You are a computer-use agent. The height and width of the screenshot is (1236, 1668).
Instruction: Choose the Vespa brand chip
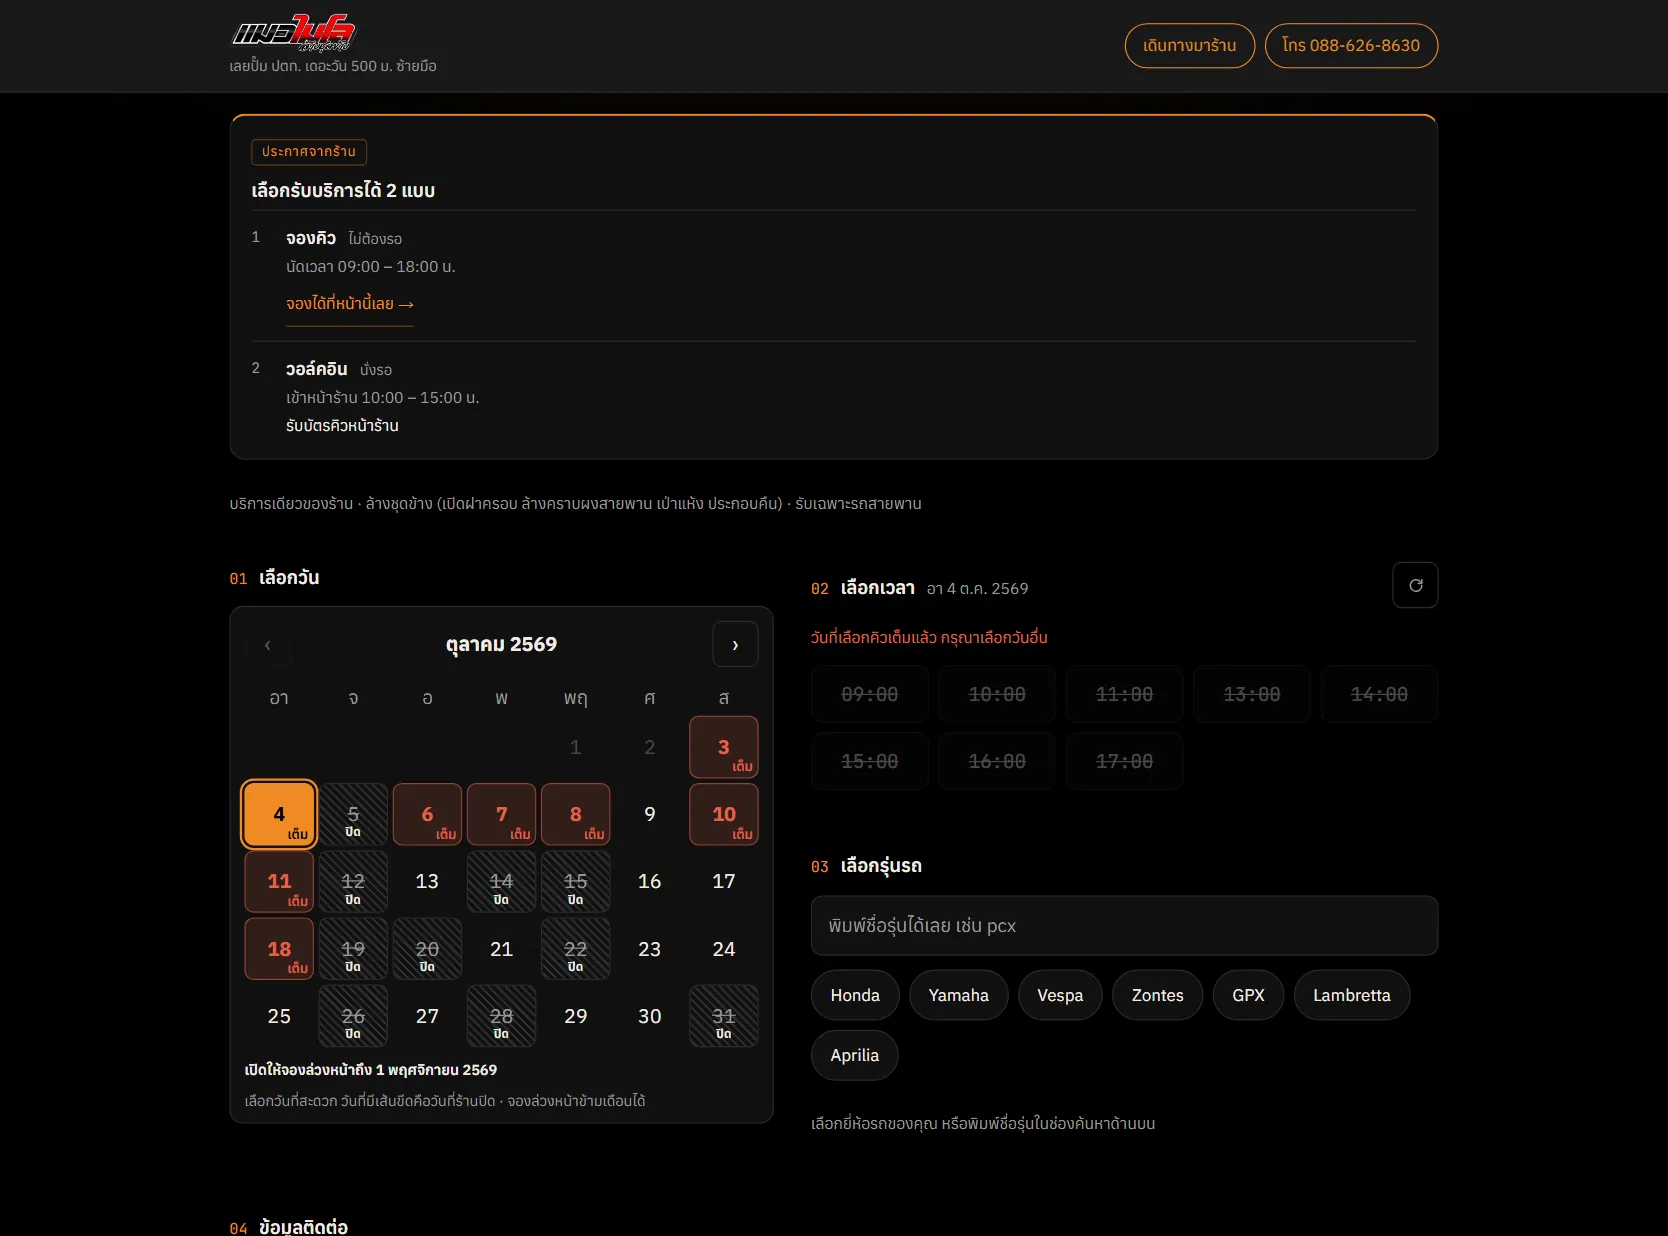coord(1060,995)
